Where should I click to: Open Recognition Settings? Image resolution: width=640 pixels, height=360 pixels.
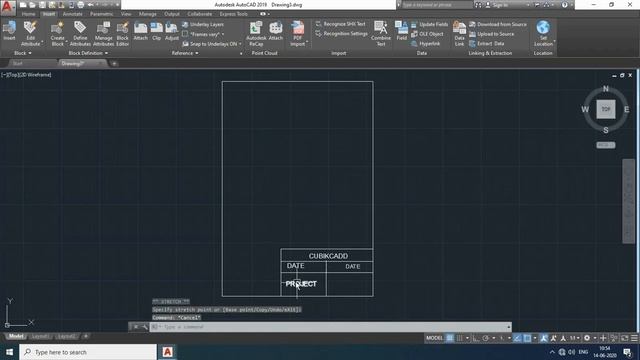coord(341,34)
